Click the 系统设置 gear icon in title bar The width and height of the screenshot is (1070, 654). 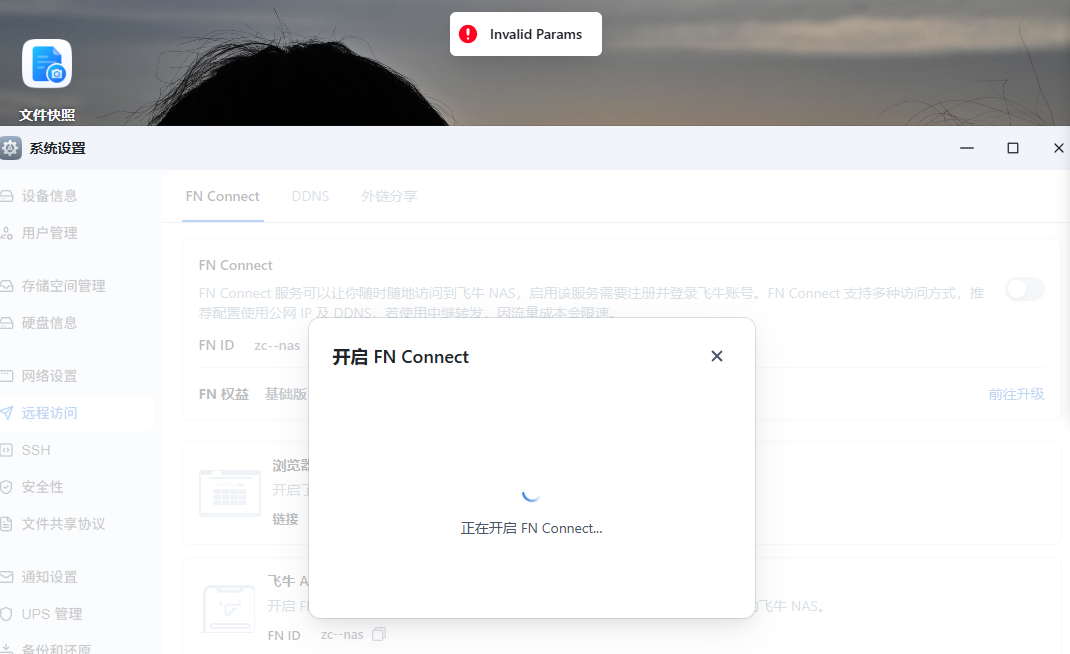point(10,148)
